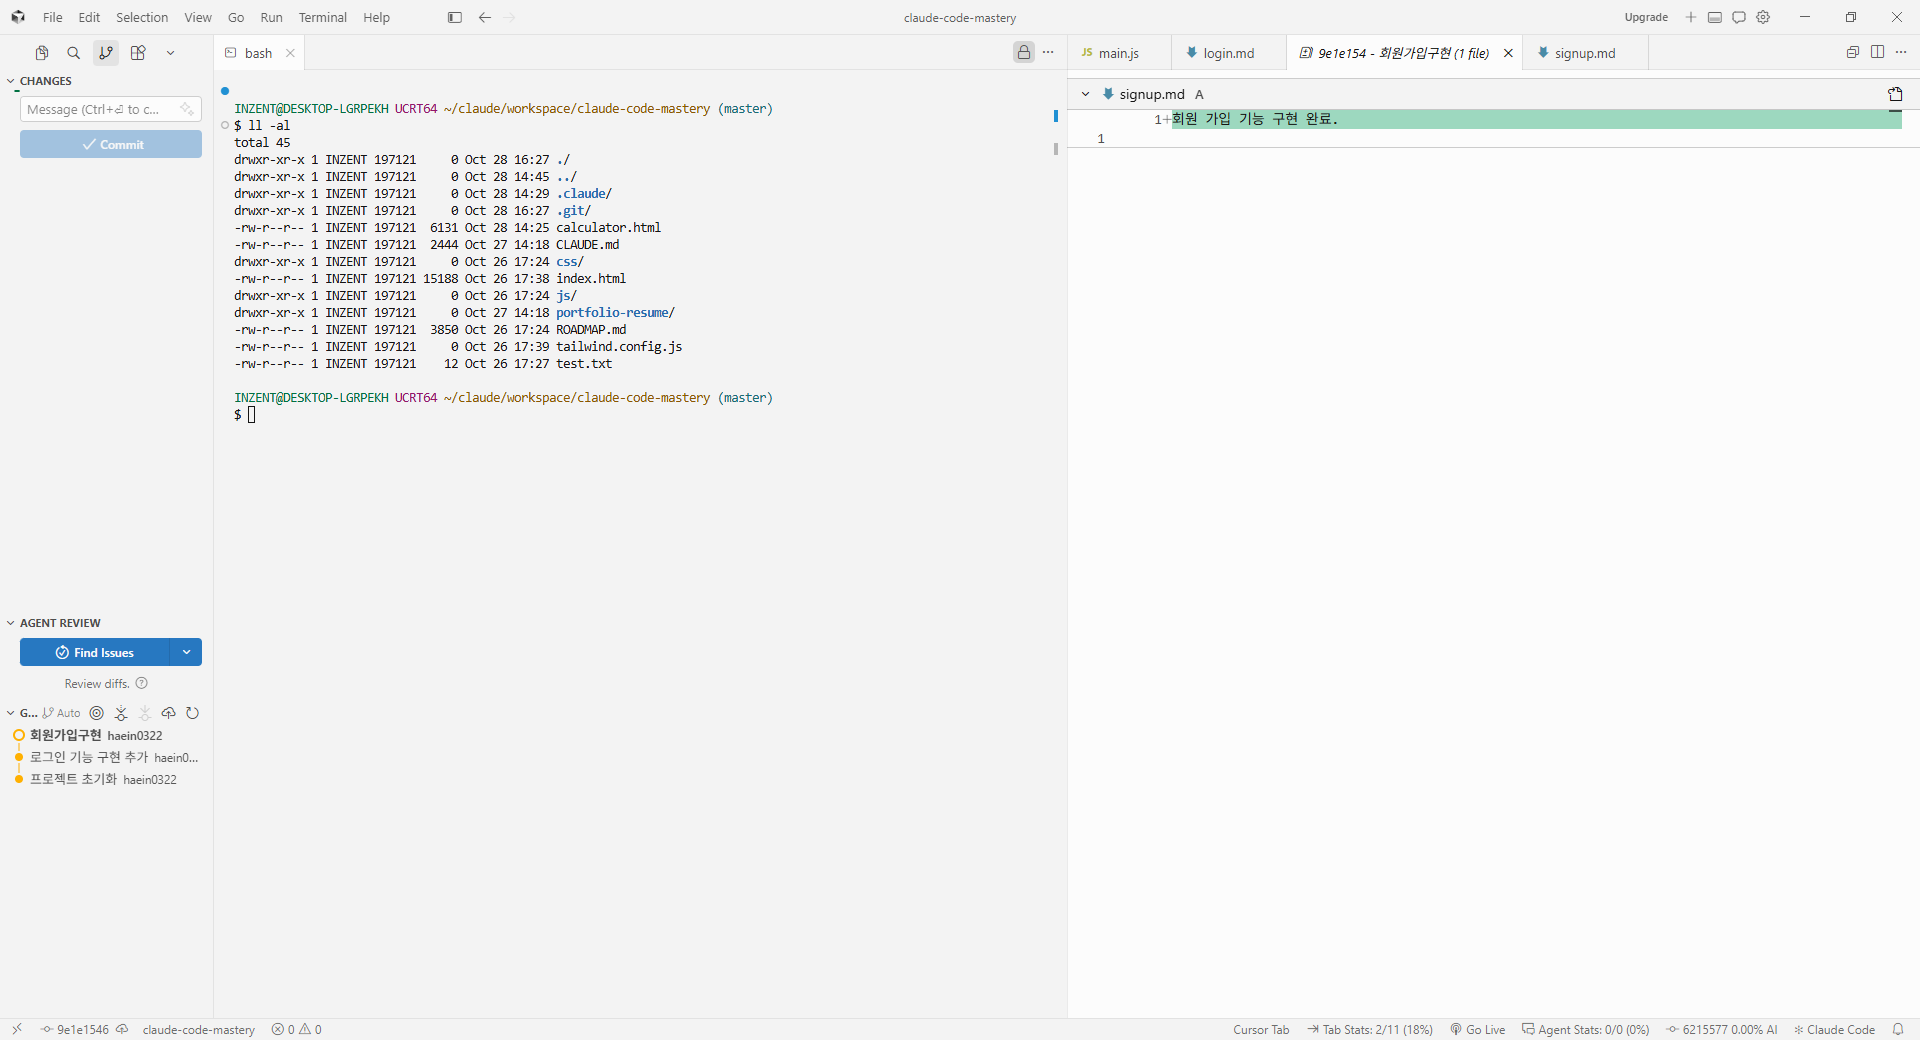Open the Search view icon

(74, 53)
